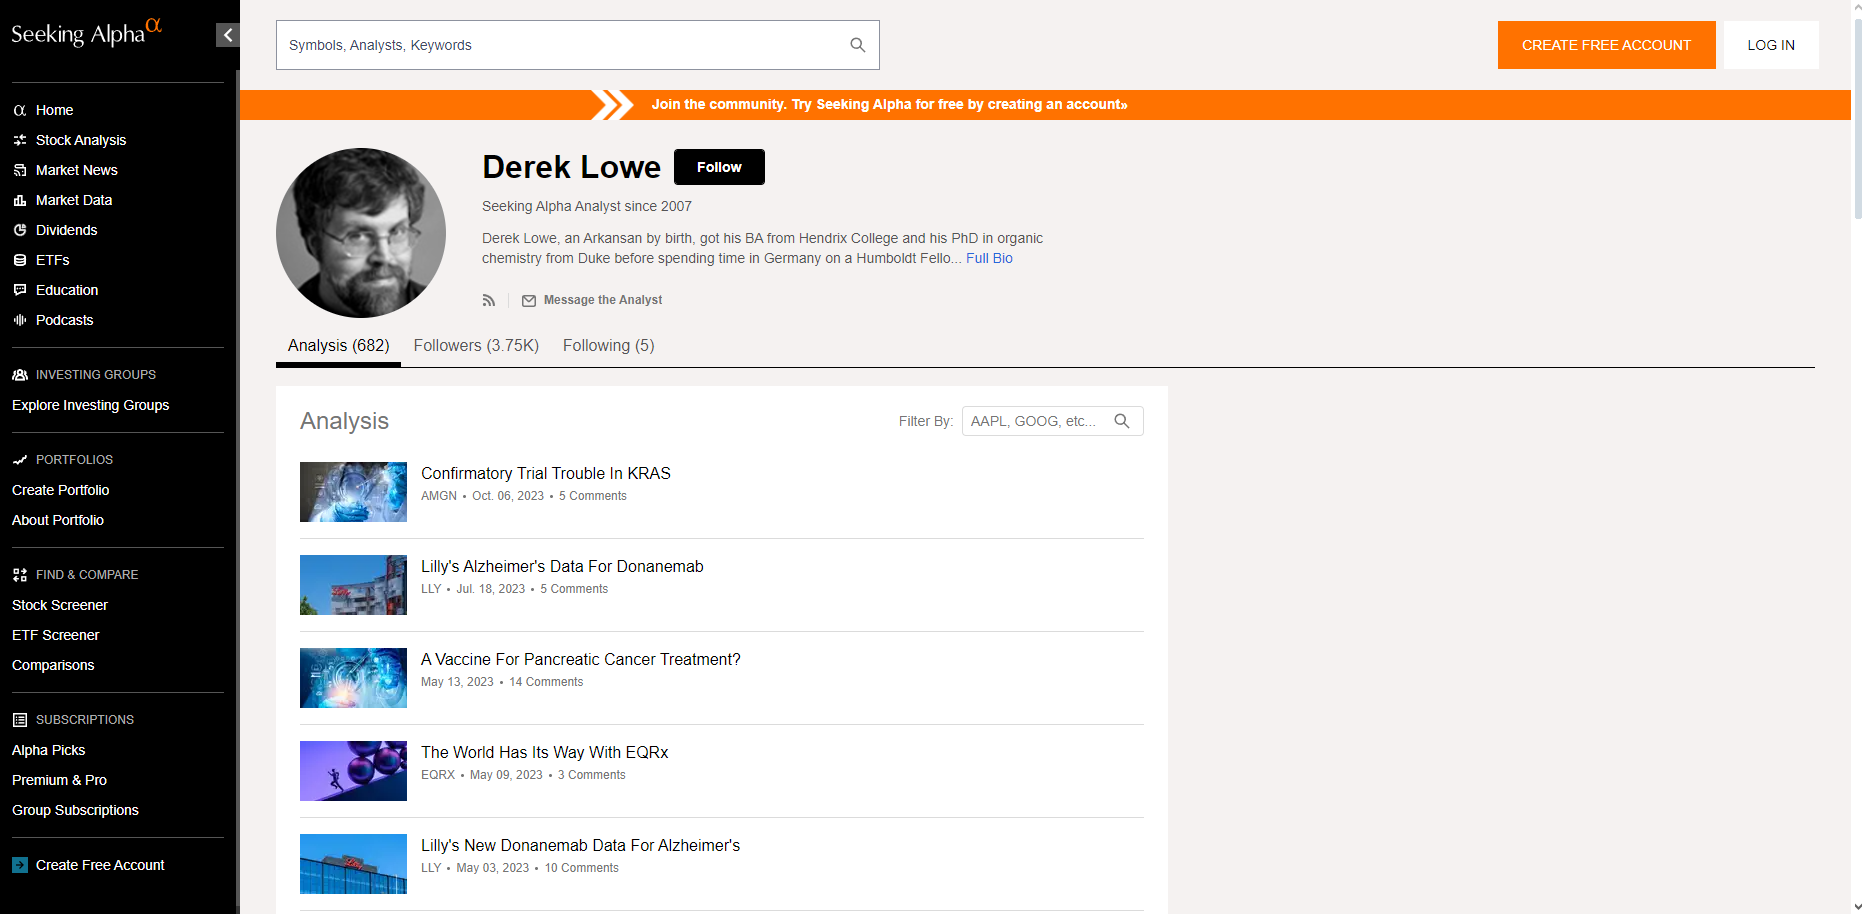Click the Market News icon
This screenshot has width=1866, height=914.
point(20,170)
